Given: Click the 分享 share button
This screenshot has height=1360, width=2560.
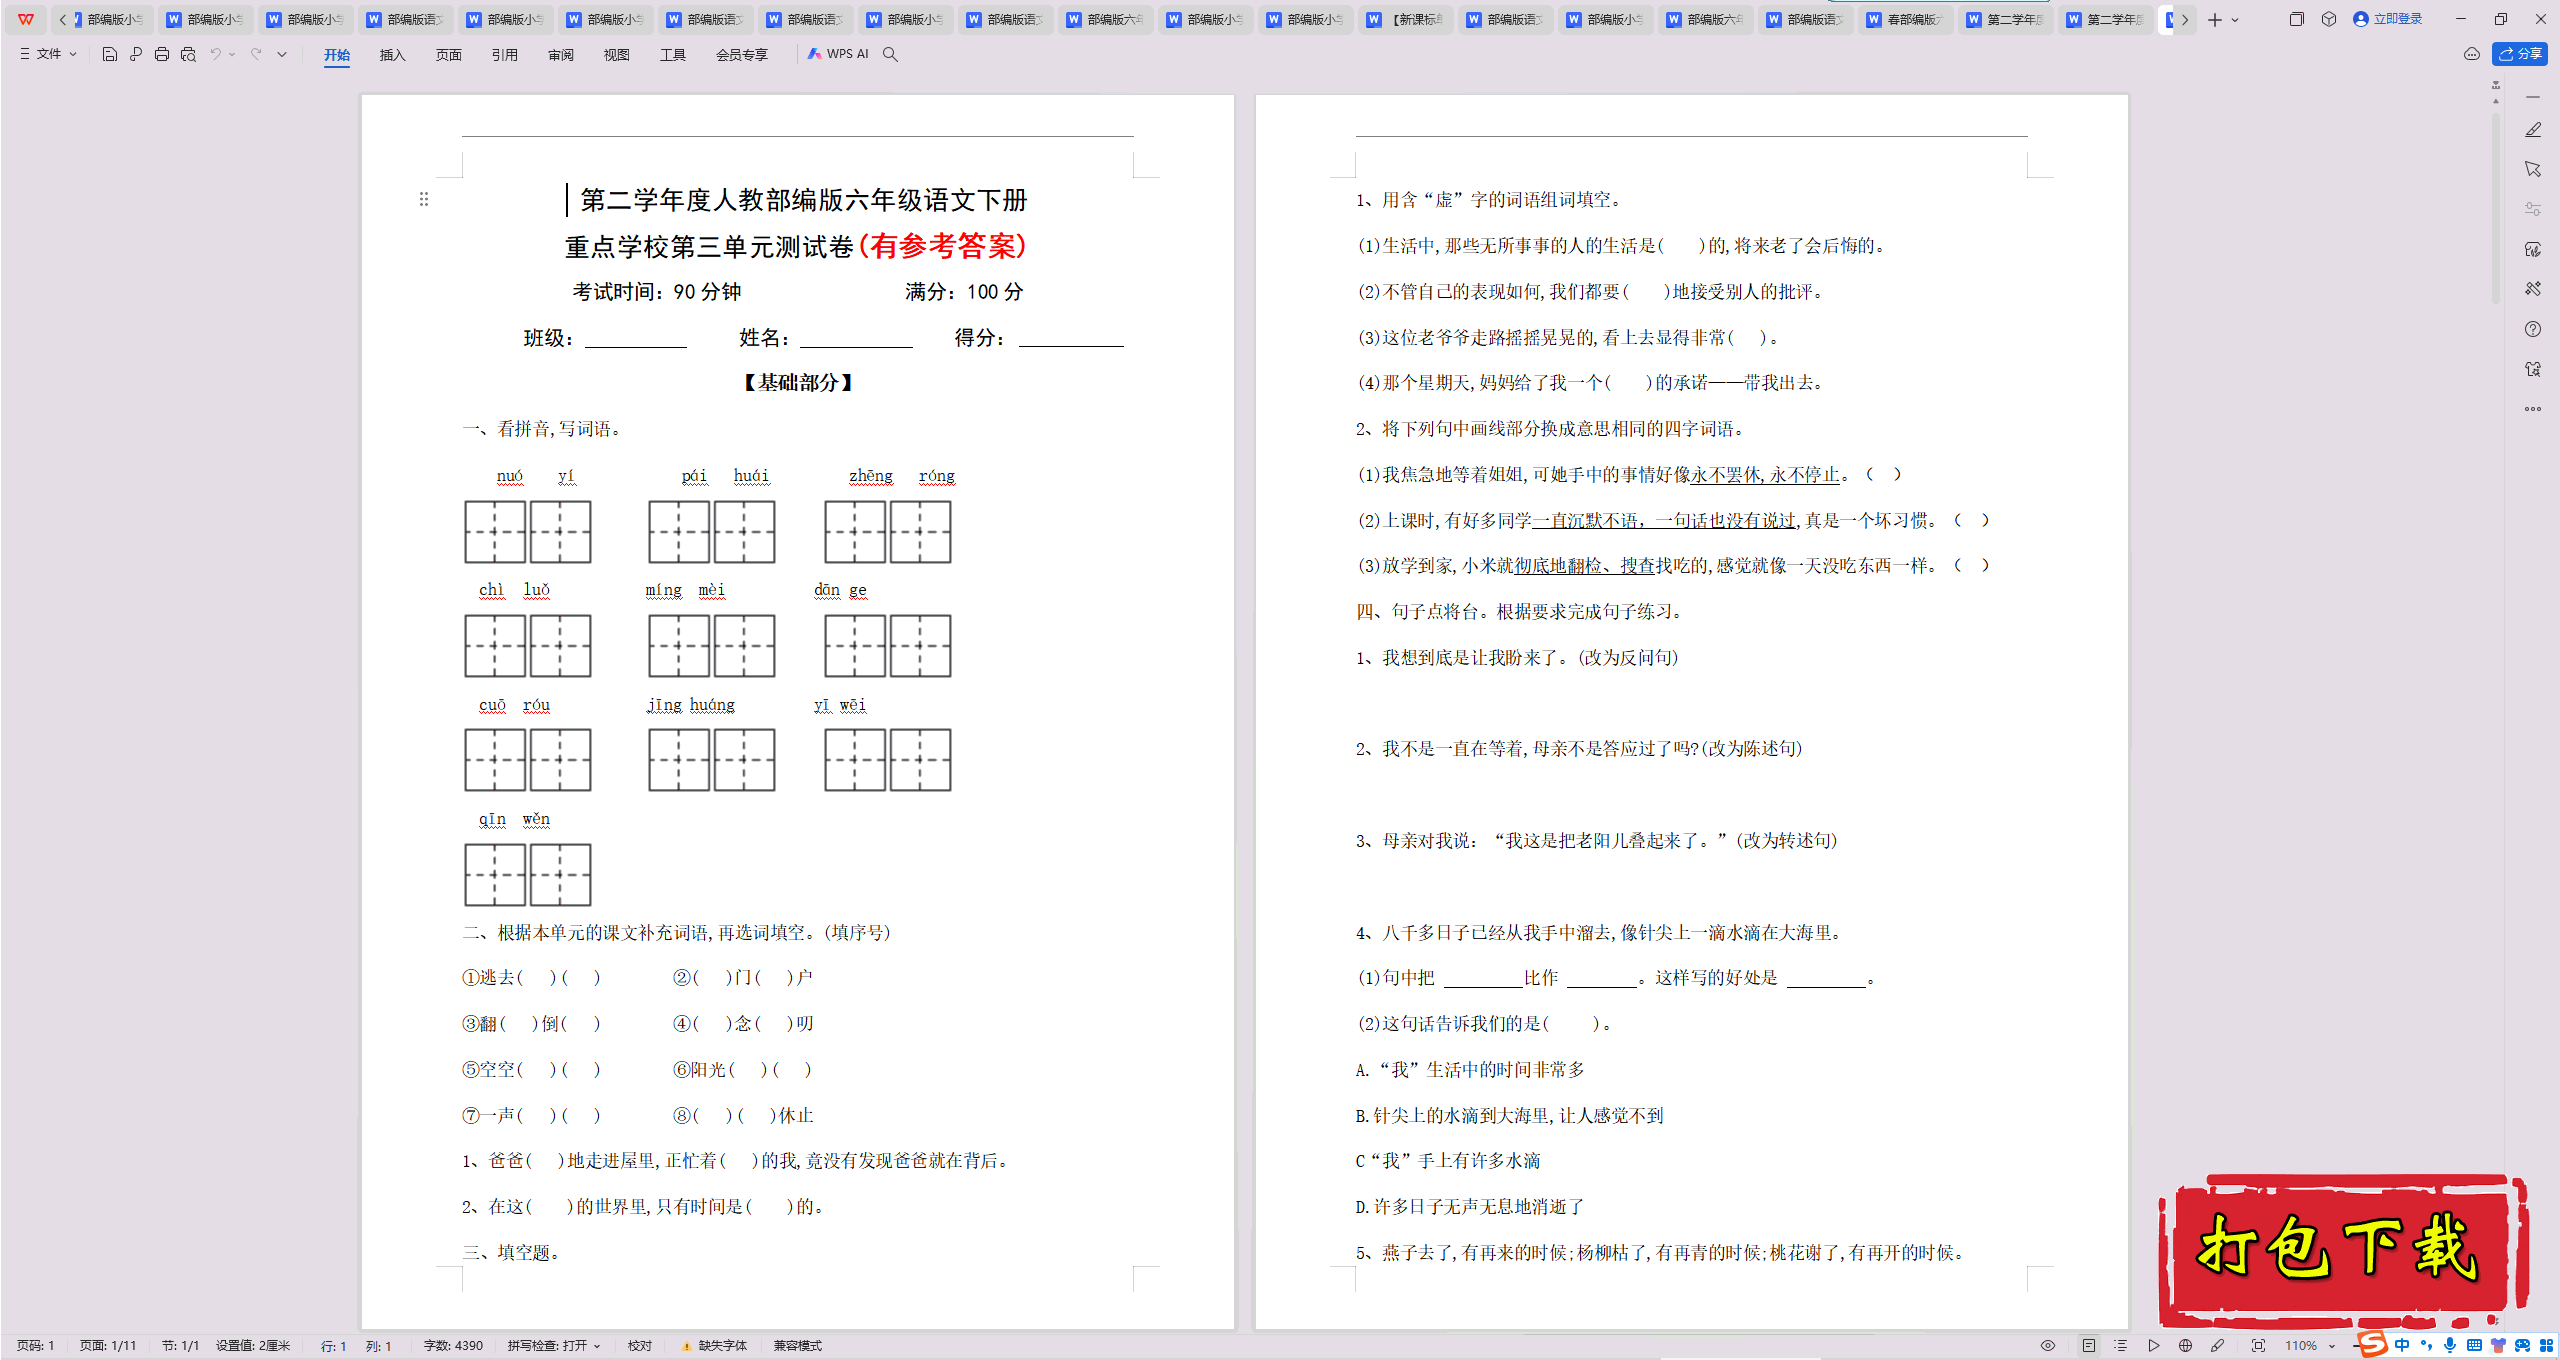Looking at the screenshot, I should pyautogui.click(x=2520, y=54).
